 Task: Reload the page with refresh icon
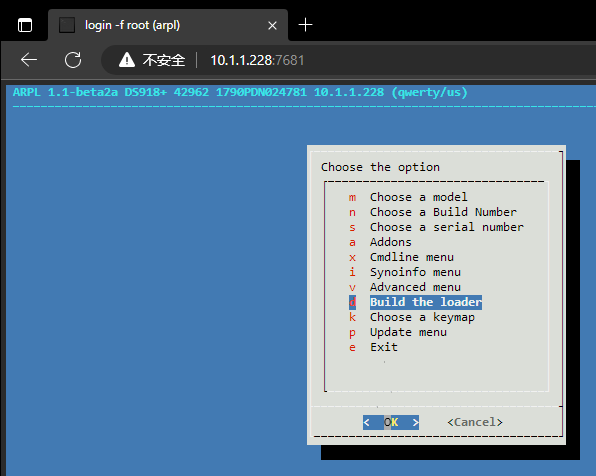pos(73,60)
